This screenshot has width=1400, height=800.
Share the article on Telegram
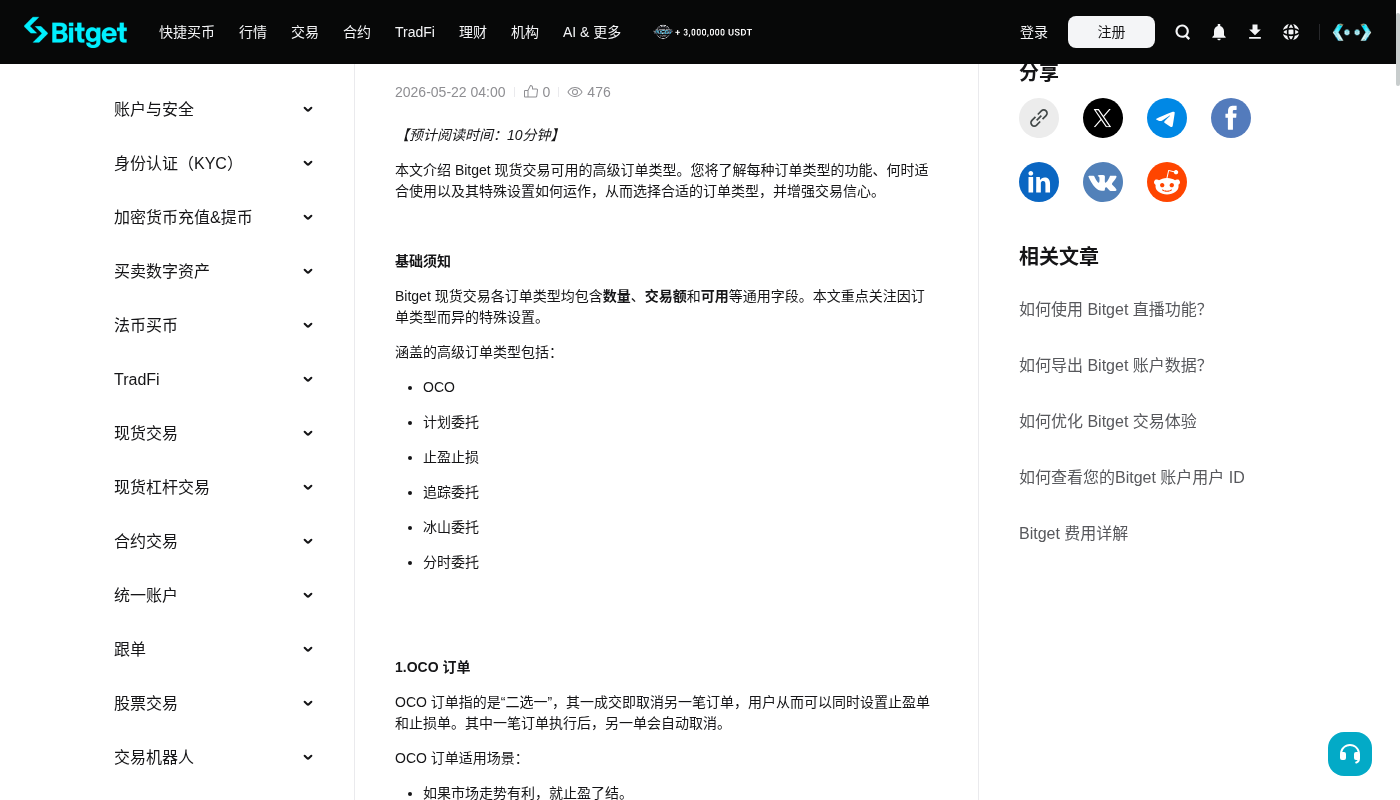(1167, 118)
